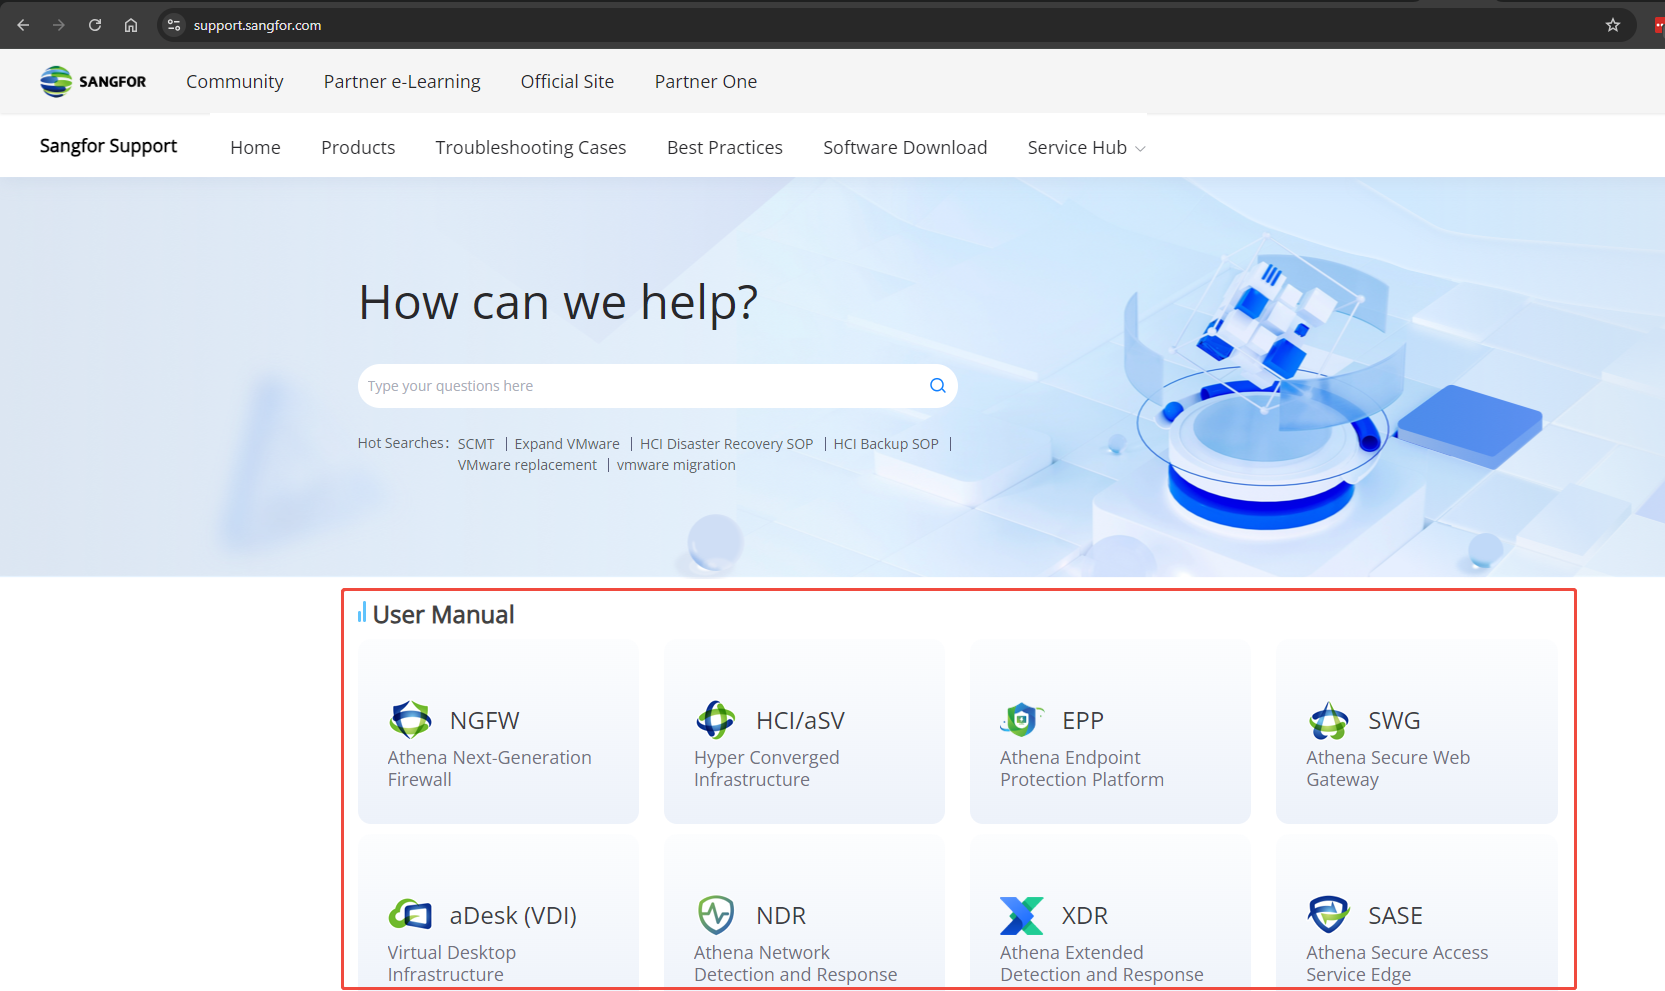View site information in address bar
The height and width of the screenshot is (991, 1665).
coord(174,25)
